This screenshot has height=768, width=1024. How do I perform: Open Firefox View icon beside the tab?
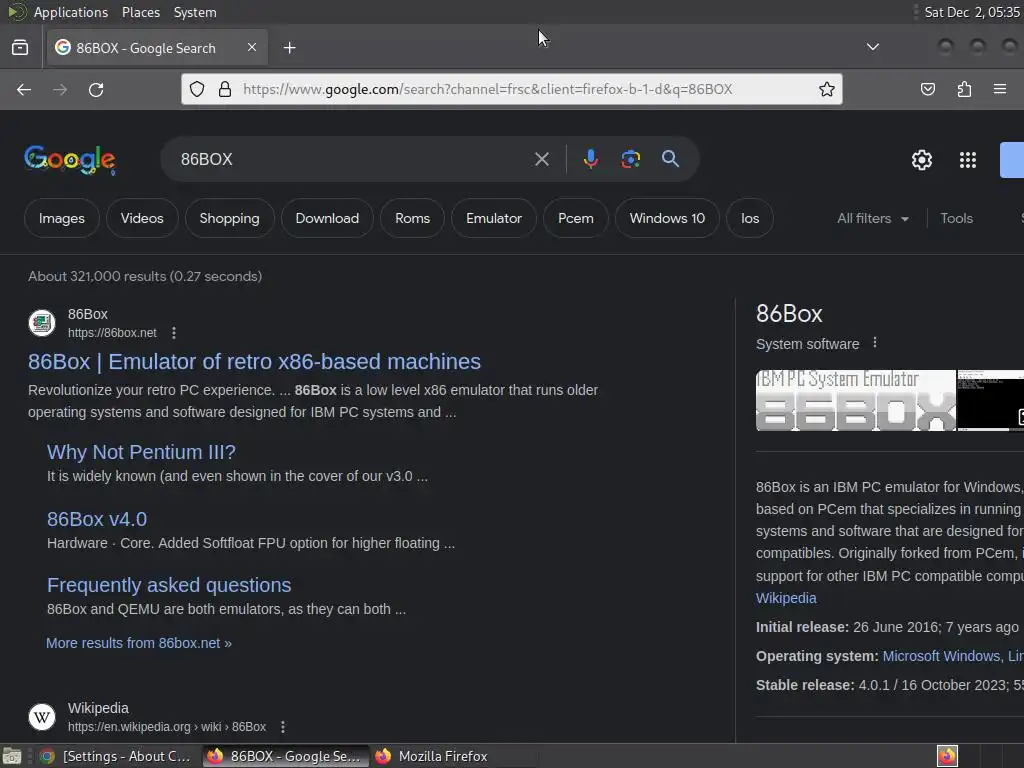pos(20,48)
